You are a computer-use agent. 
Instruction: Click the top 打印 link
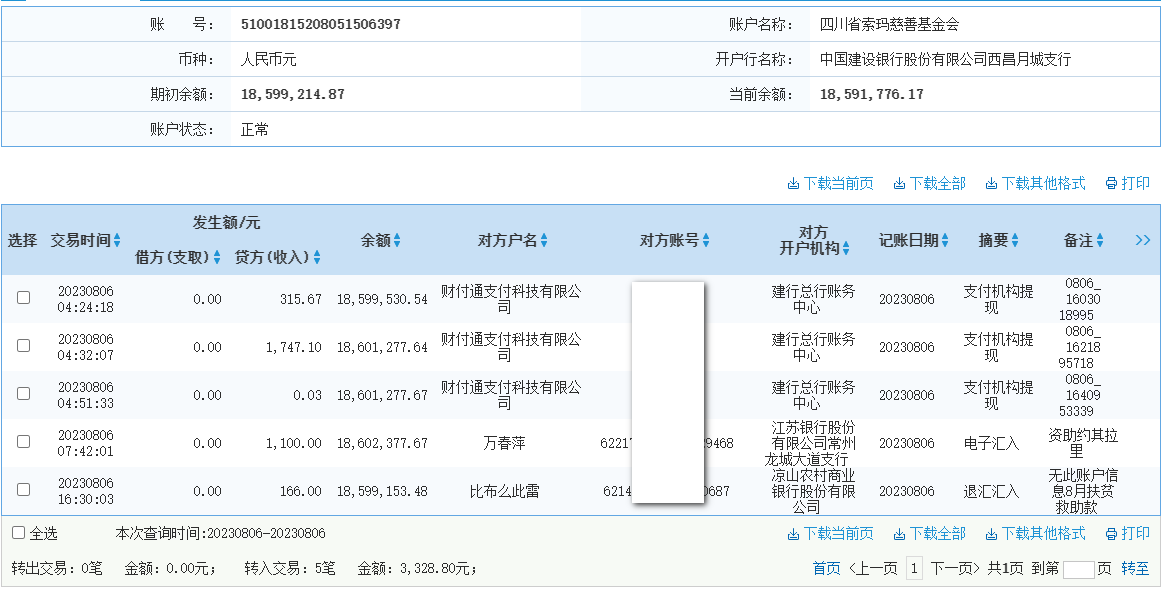[x=1136, y=183]
